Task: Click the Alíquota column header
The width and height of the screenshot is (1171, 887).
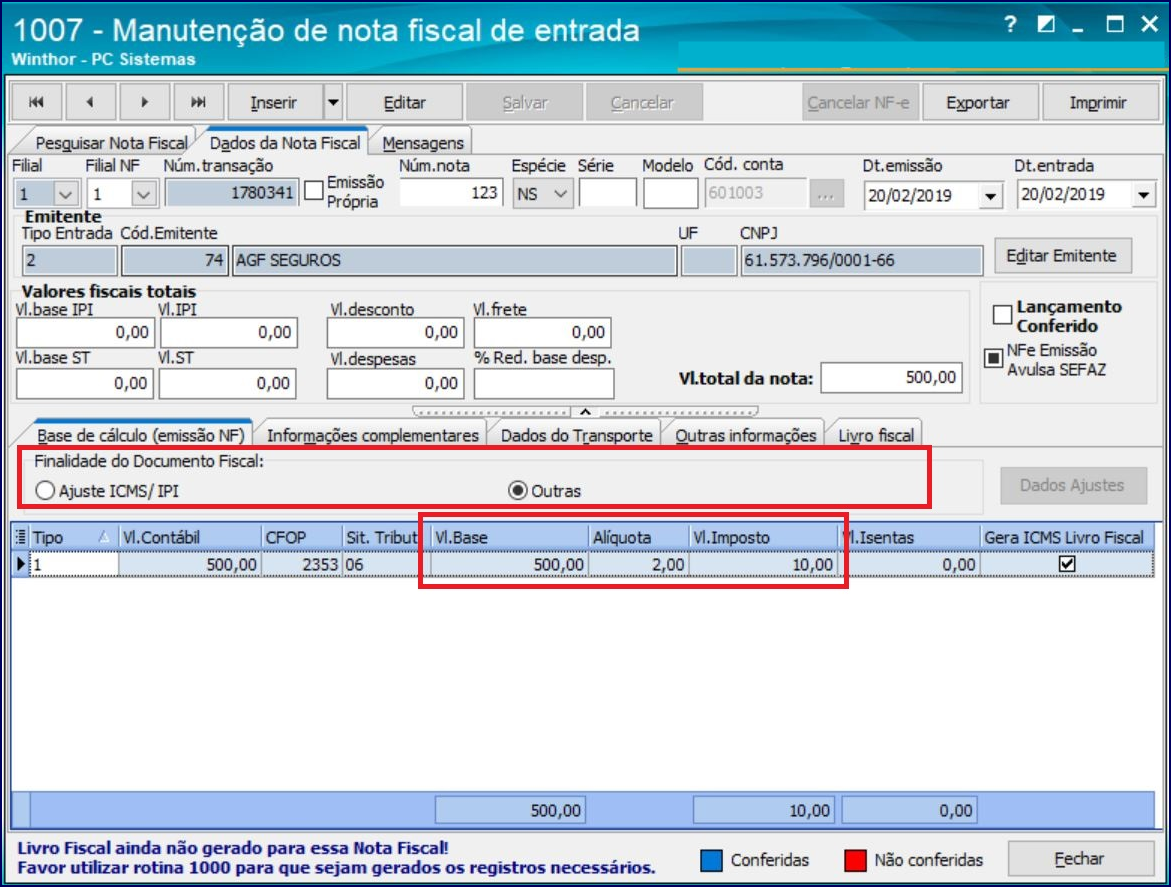Action: [639, 537]
